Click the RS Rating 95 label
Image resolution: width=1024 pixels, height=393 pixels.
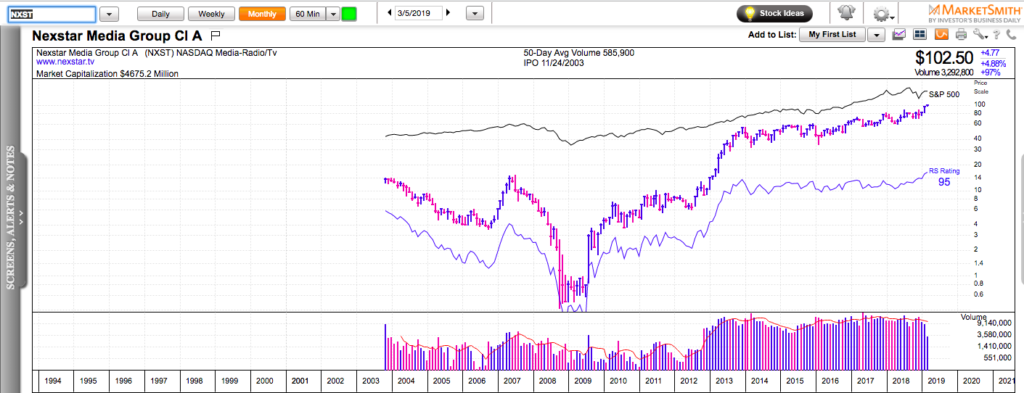[944, 178]
